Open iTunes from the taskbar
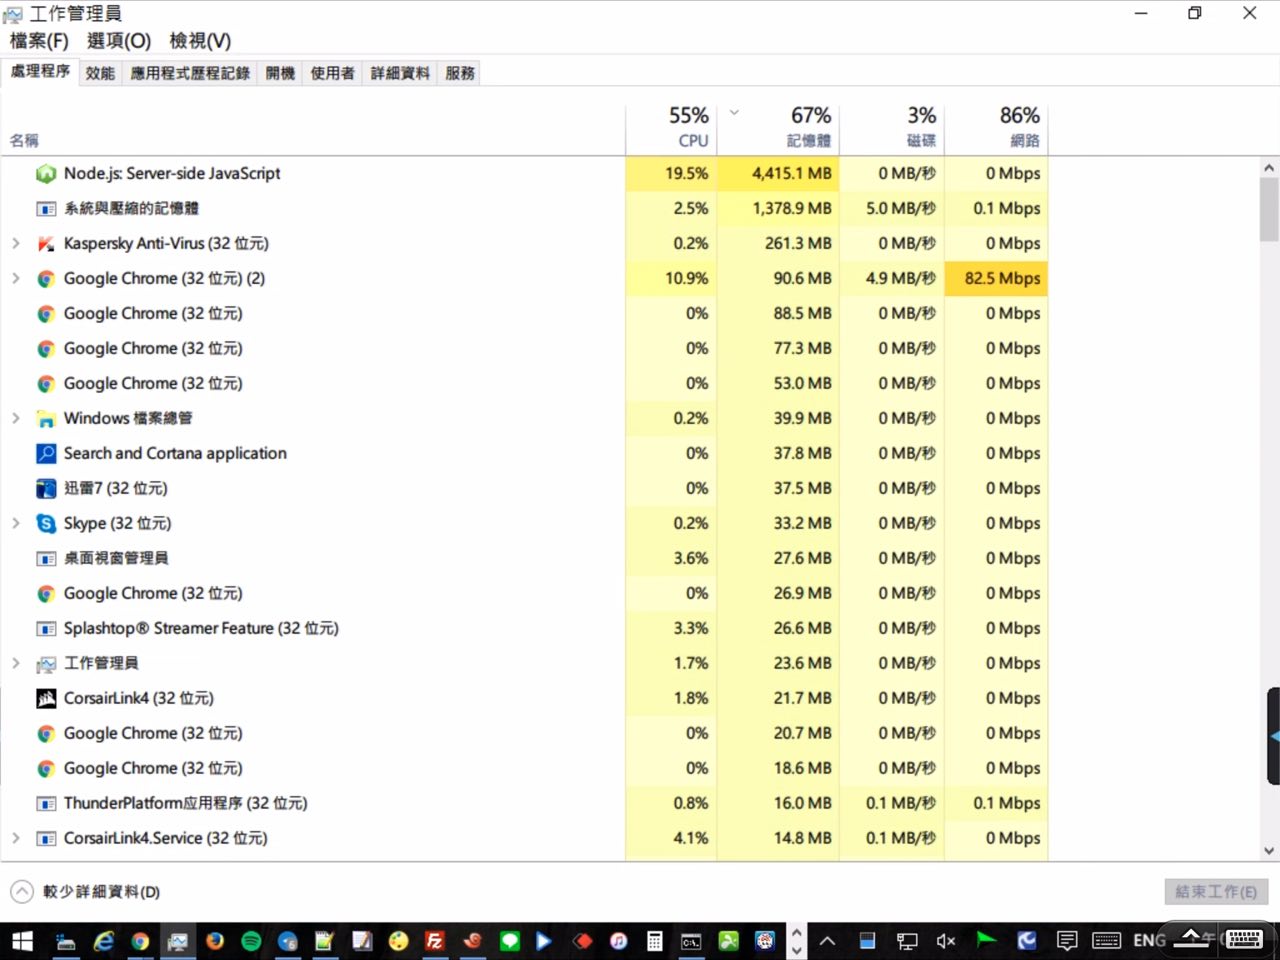This screenshot has width=1280, height=960. [619, 941]
